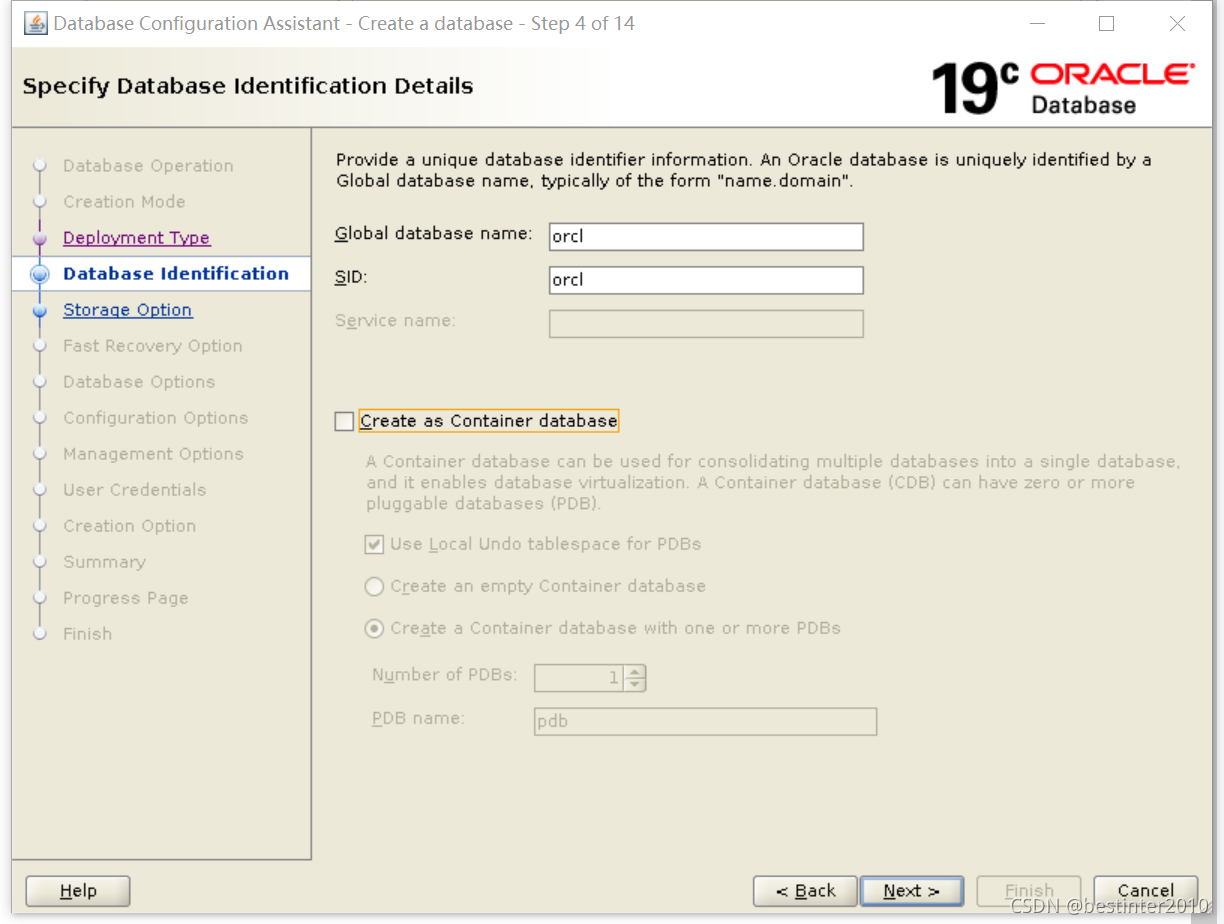Go to Deployment Type step

point(136,238)
